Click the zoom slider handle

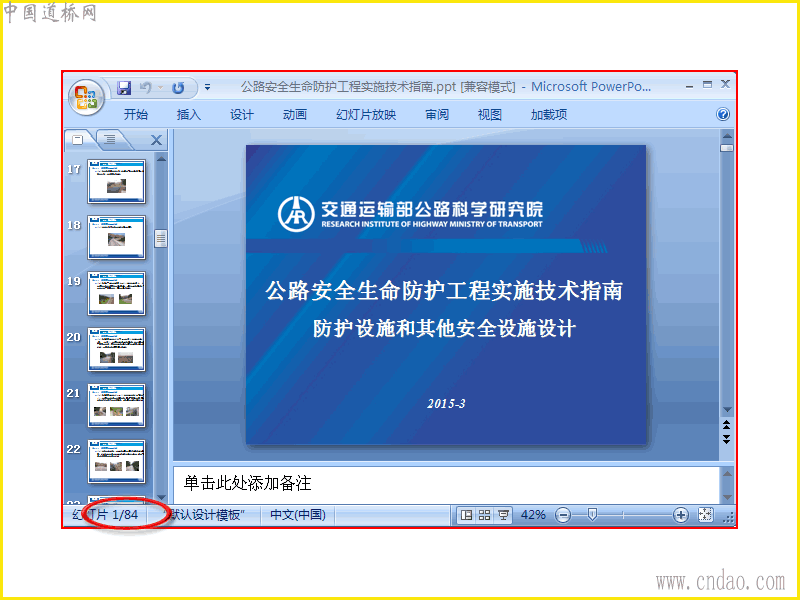click(592, 515)
